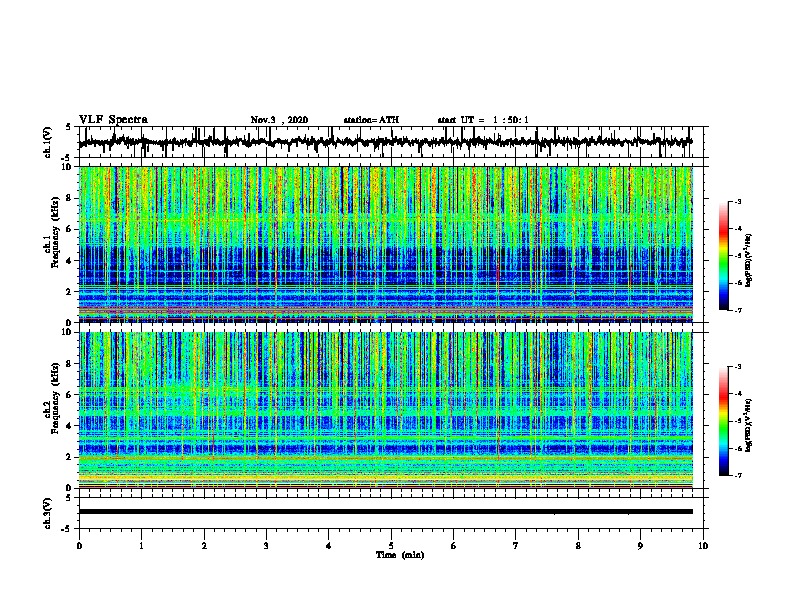Screen dimensions: 792x612
Task: Click the 'Time (min)' axis label
Action: (x=400, y=555)
